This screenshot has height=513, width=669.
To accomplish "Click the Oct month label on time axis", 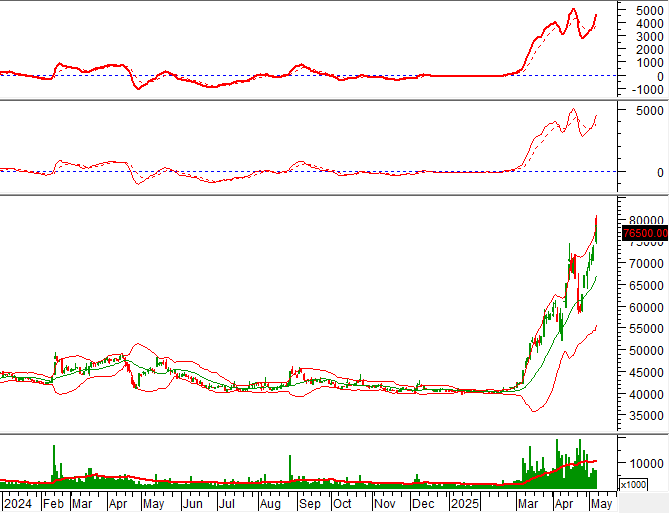I will pyautogui.click(x=342, y=504).
